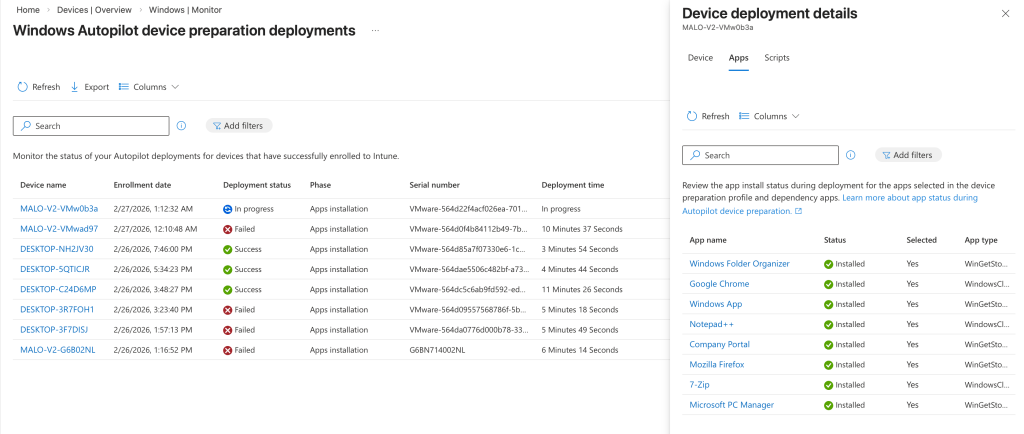Click the info icon beside panel search
The width and height of the screenshot is (1024, 434).
[850, 155]
